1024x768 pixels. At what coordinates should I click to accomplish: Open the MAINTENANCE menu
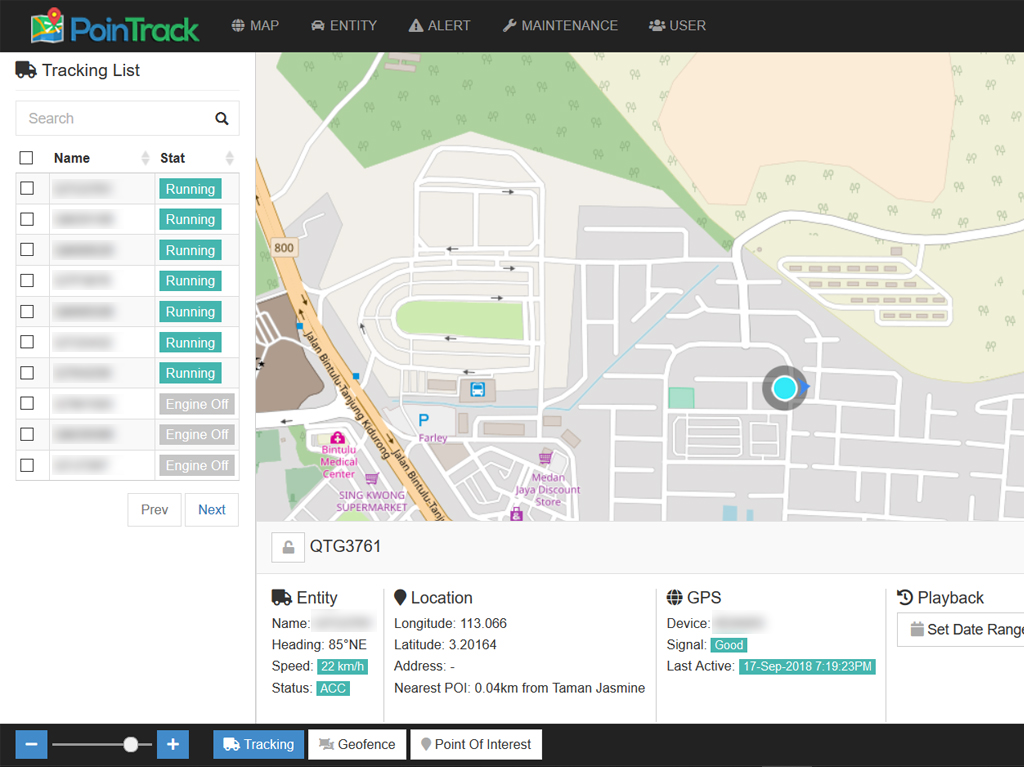pos(559,26)
